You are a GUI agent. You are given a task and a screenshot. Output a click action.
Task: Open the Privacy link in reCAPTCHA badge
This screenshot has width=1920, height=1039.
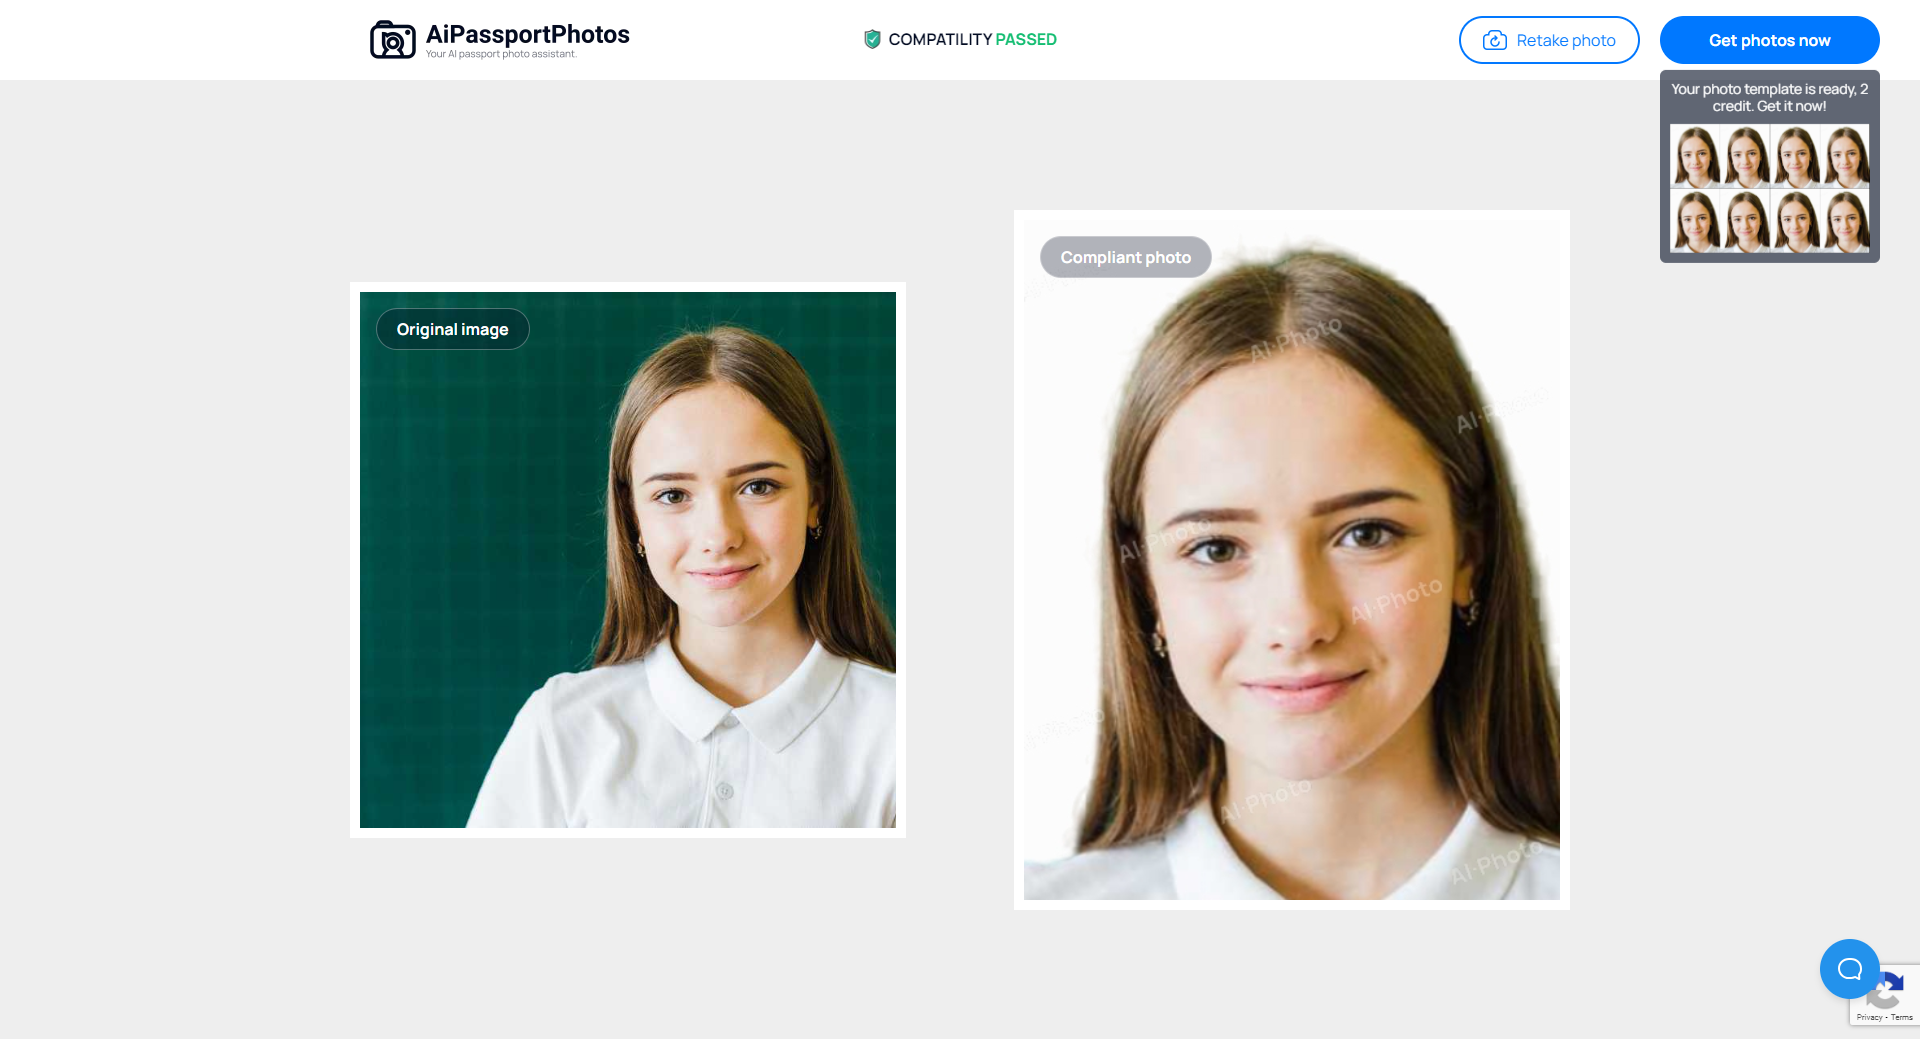pyautogui.click(x=1868, y=1017)
